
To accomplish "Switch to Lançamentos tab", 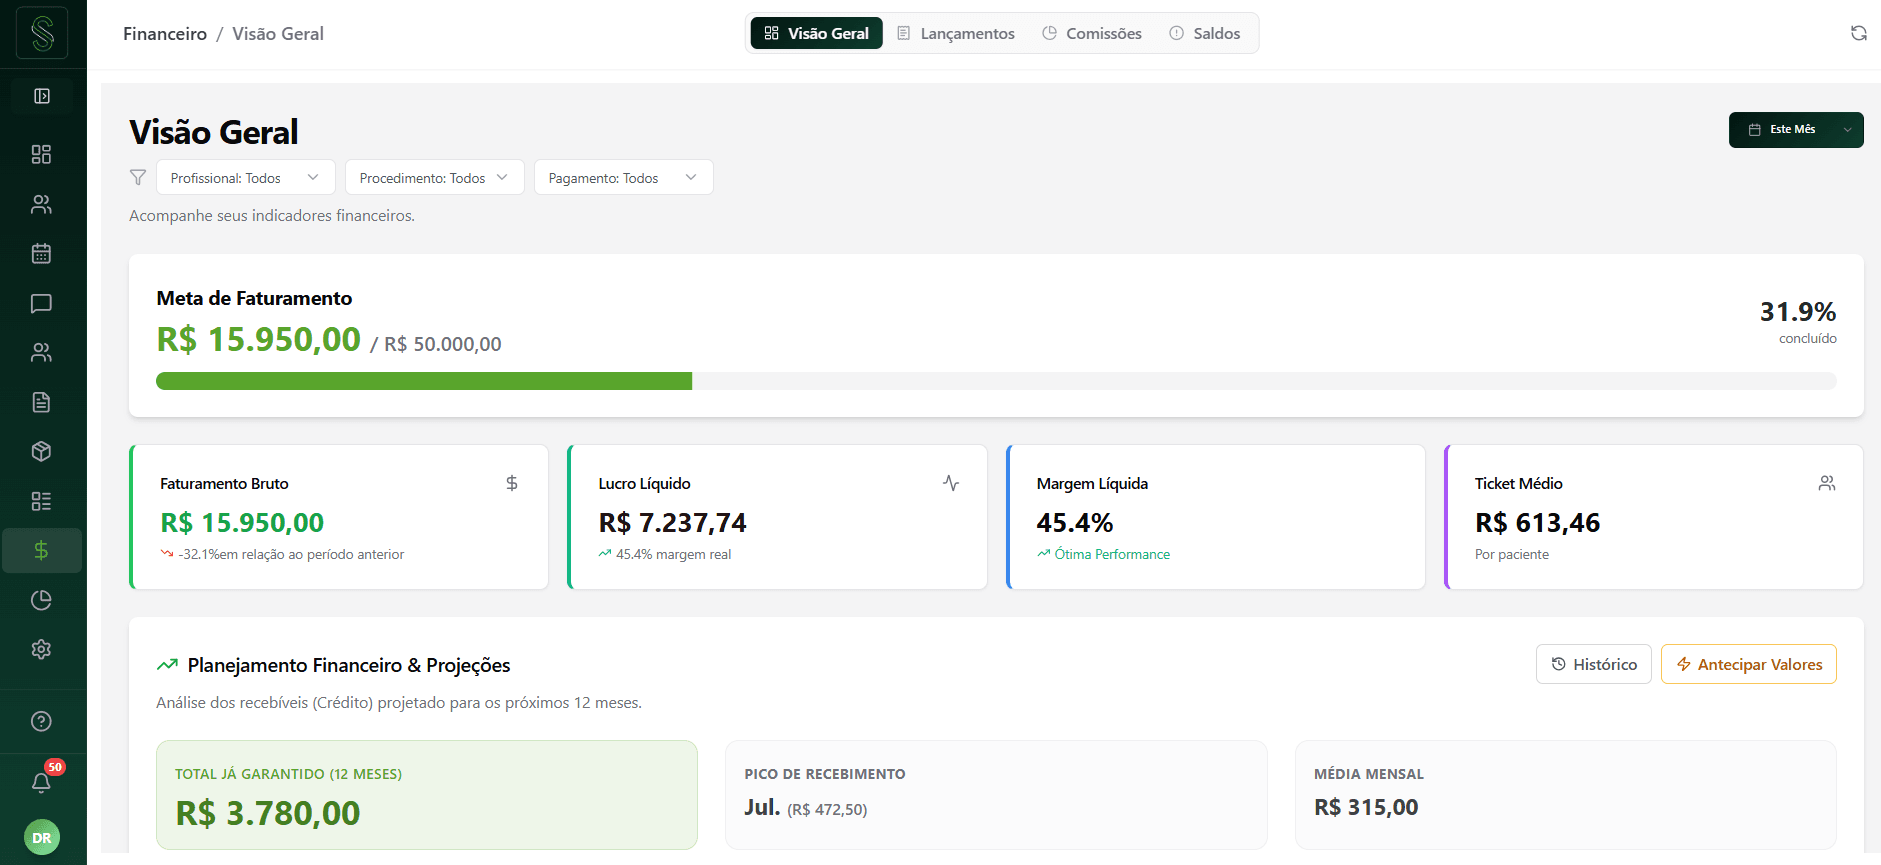I will click(956, 33).
